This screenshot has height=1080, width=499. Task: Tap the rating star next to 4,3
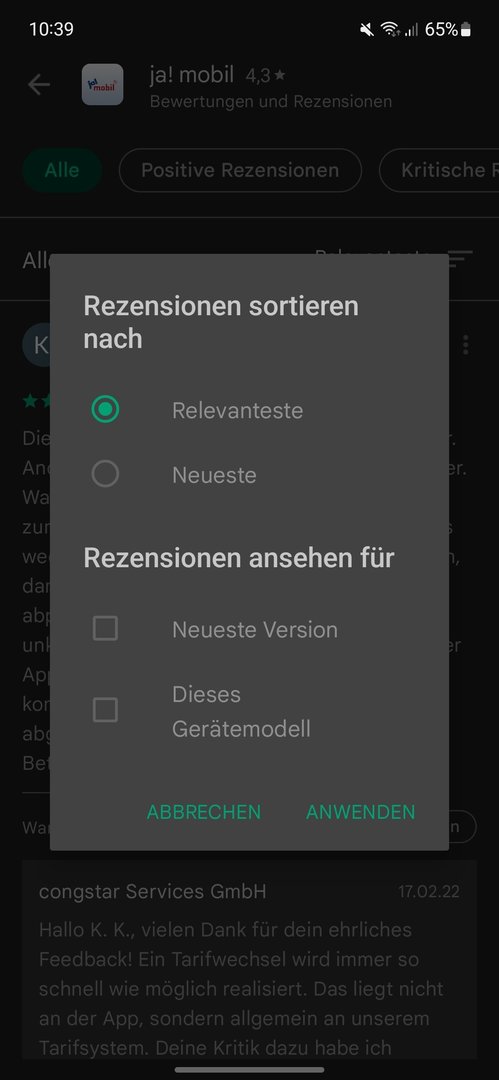pos(279,75)
